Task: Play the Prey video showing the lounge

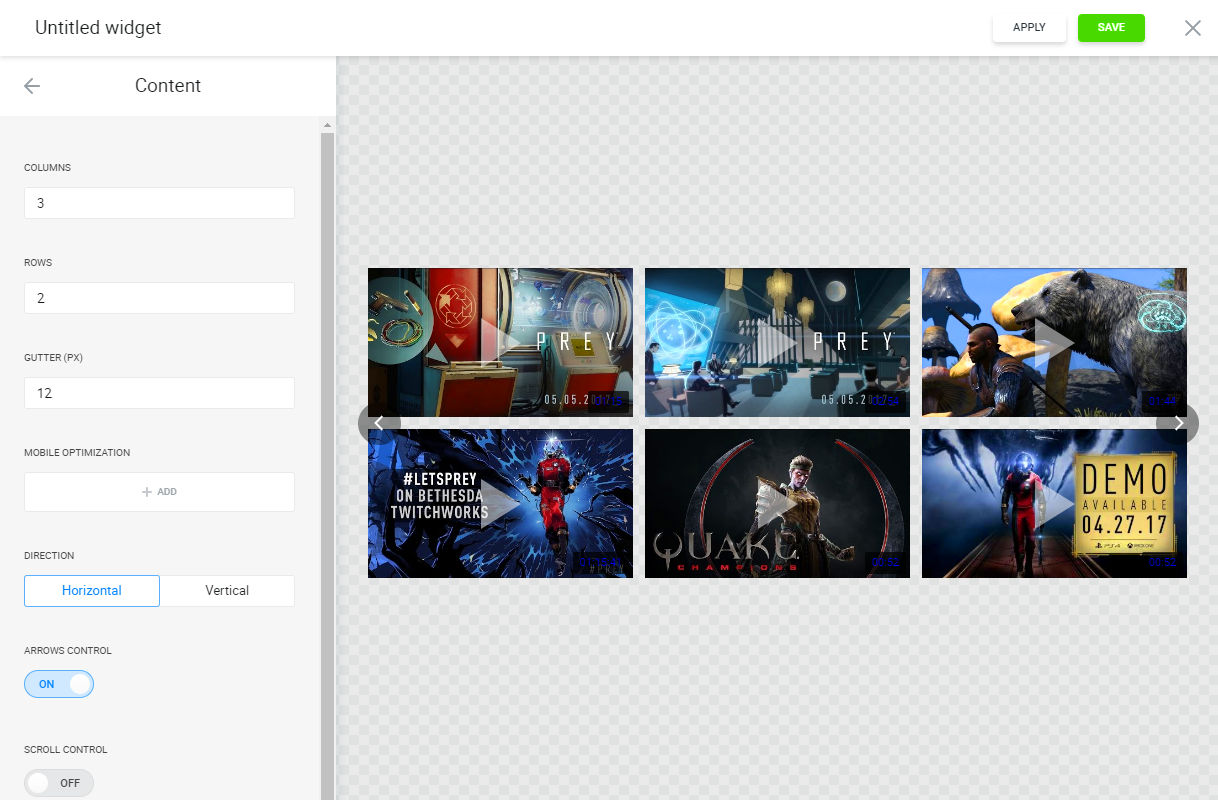Action: click(777, 342)
